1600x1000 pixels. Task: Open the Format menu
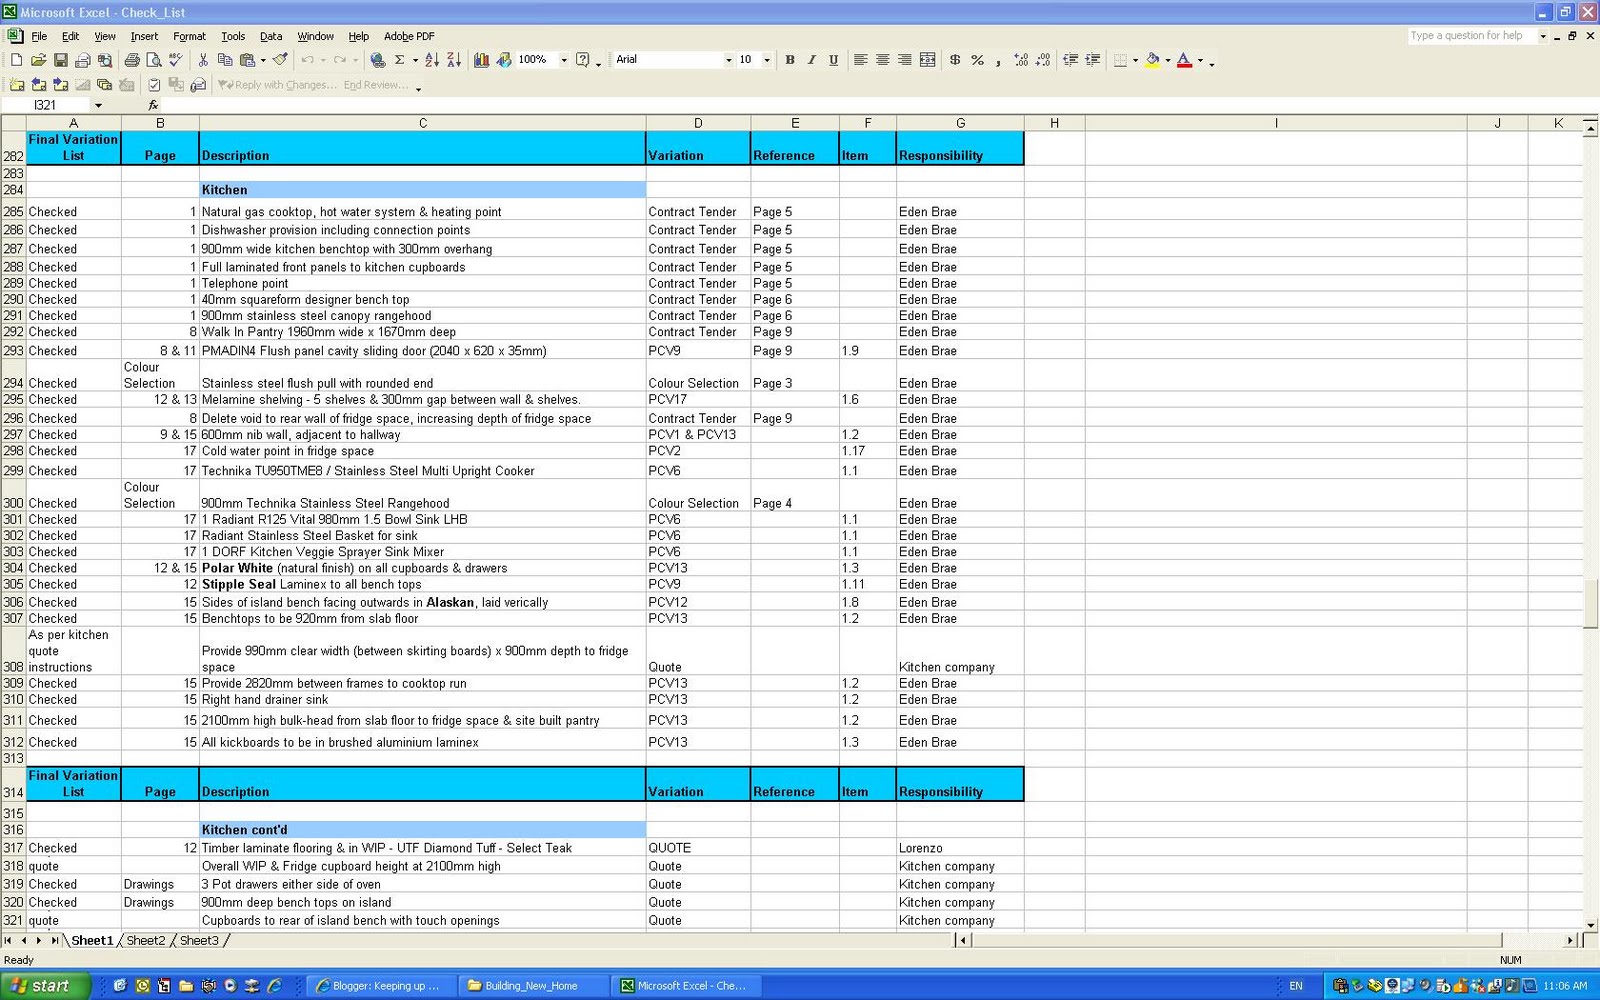pyautogui.click(x=189, y=36)
